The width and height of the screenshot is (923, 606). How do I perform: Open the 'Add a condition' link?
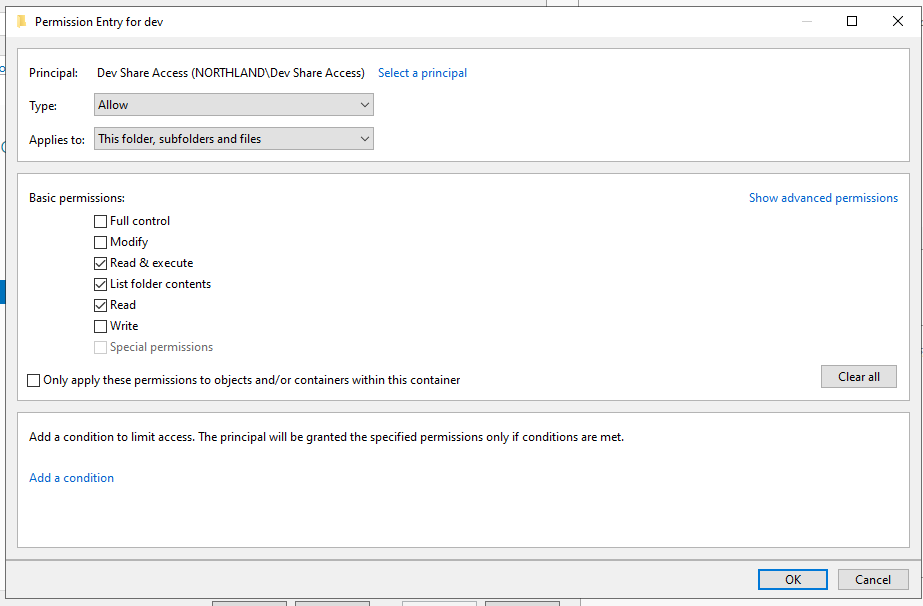pyautogui.click(x=71, y=478)
